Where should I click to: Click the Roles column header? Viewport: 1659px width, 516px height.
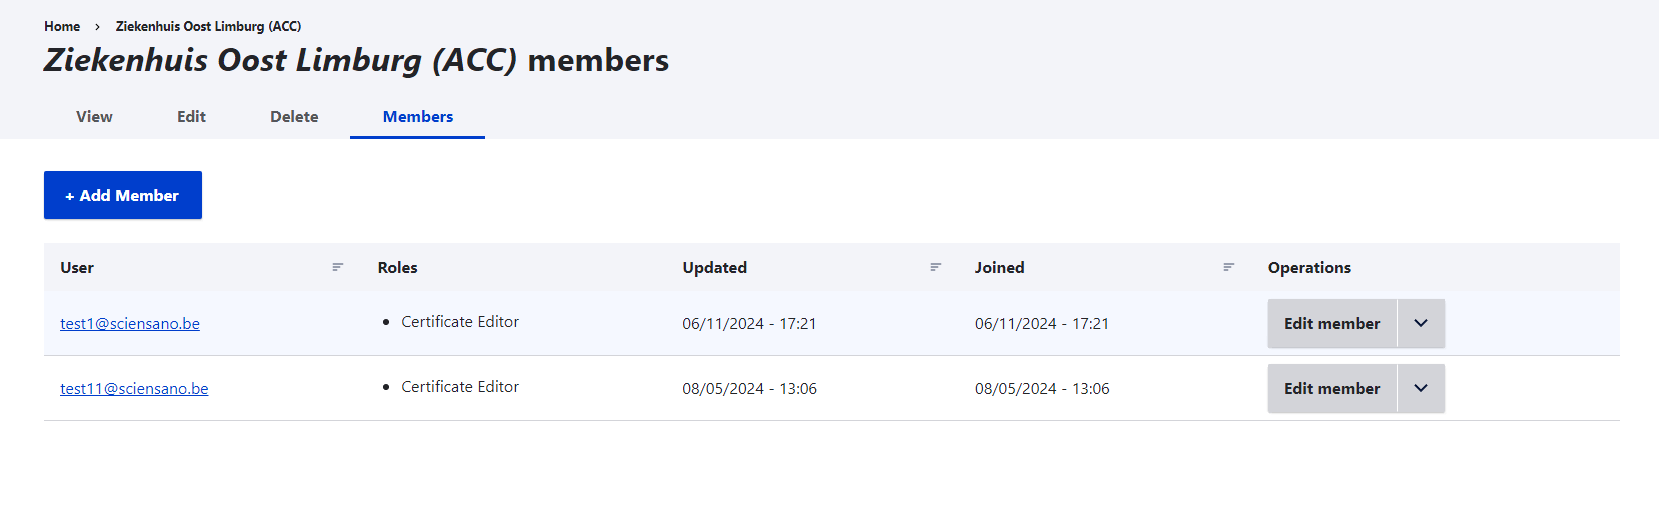click(397, 267)
